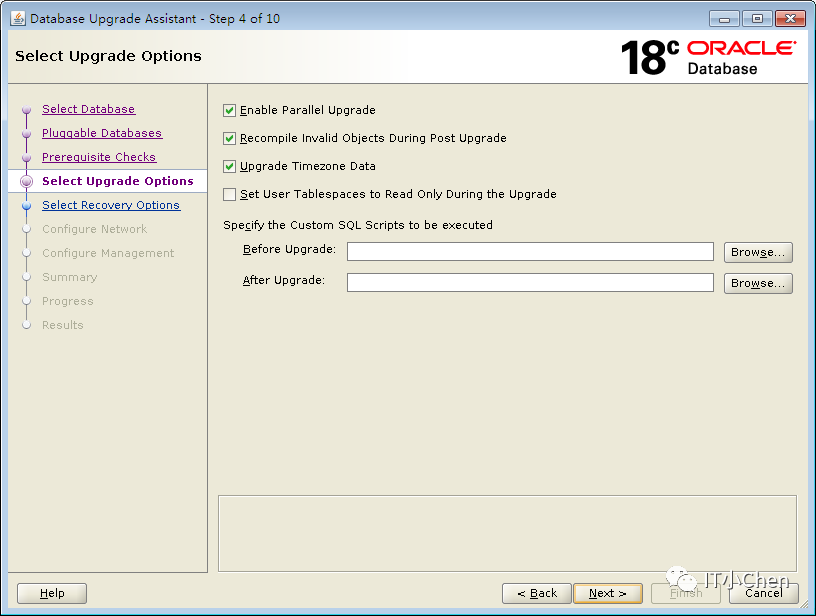Return to Prerequisite Checks step
The height and width of the screenshot is (616, 816).
[x=99, y=157]
